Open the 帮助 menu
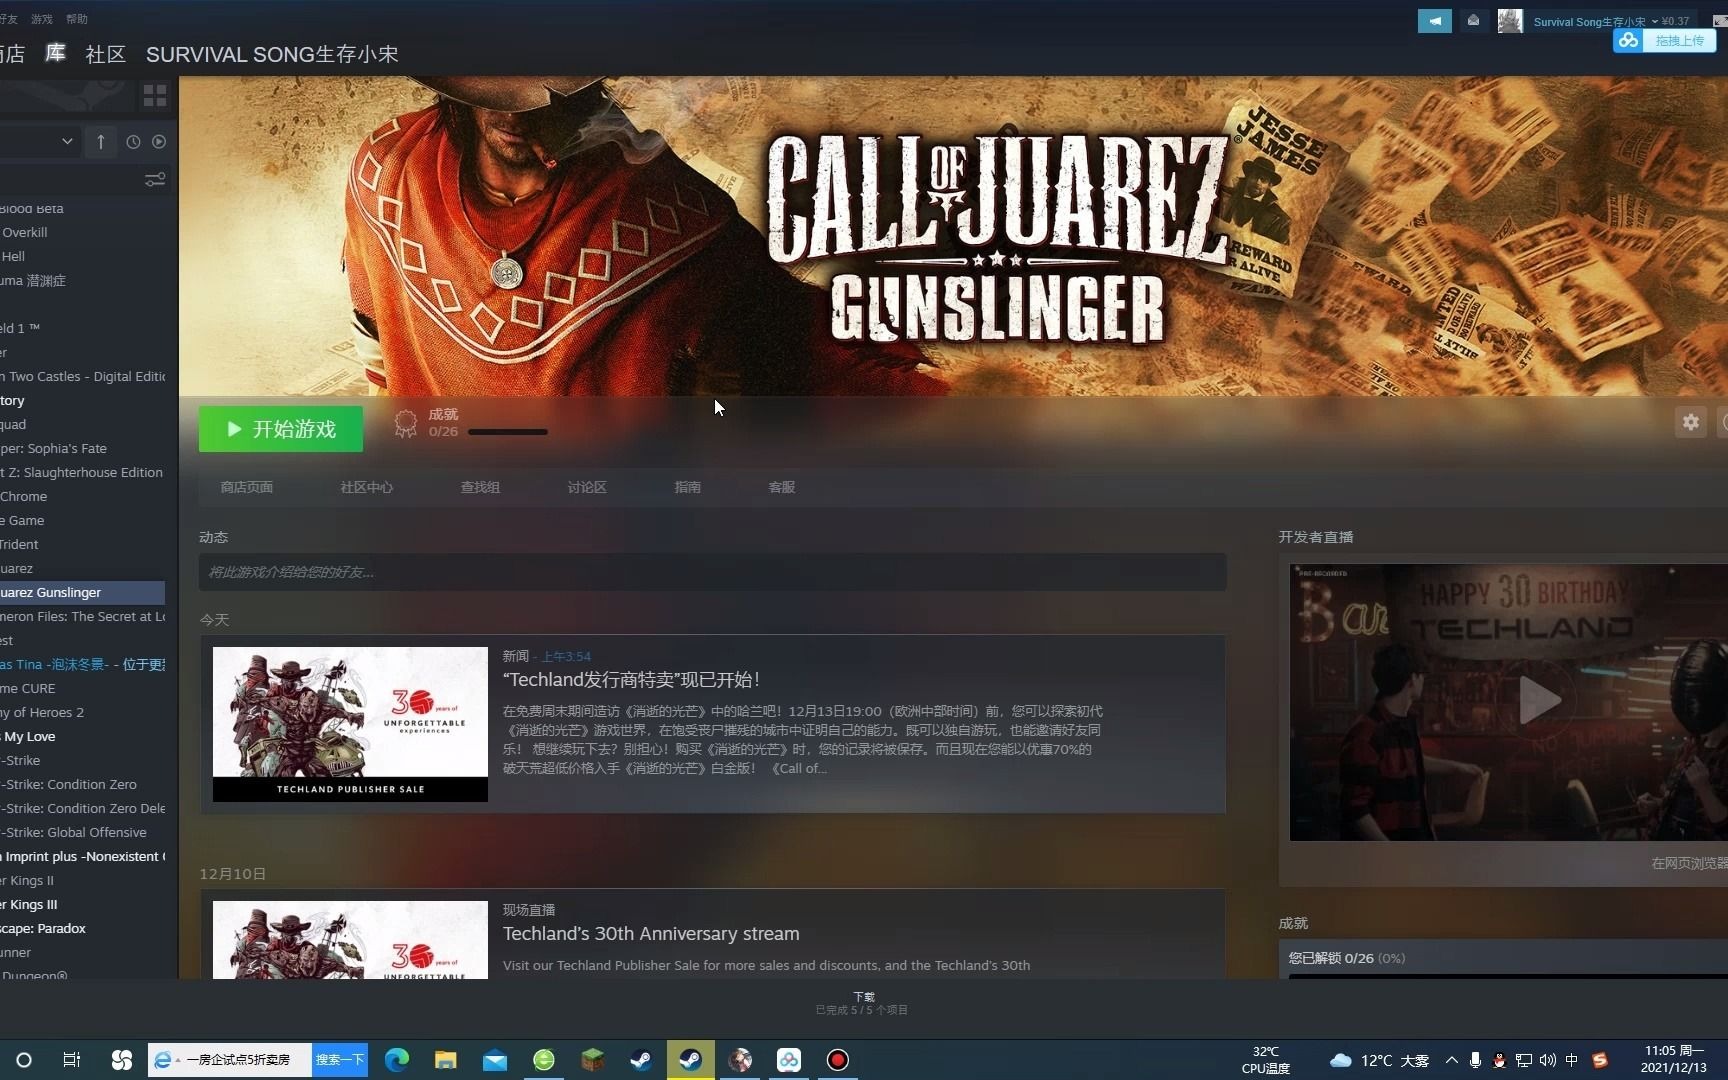 77,19
